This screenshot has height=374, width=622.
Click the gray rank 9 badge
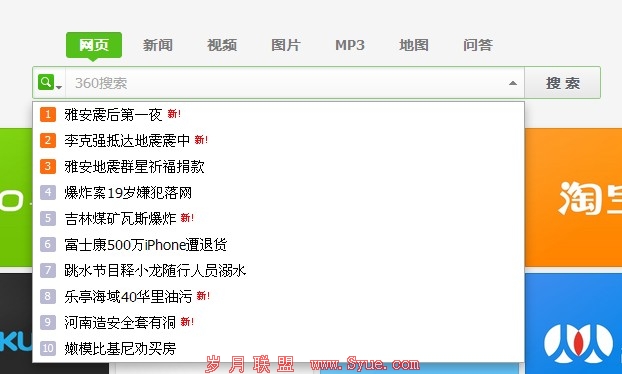click(48, 322)
